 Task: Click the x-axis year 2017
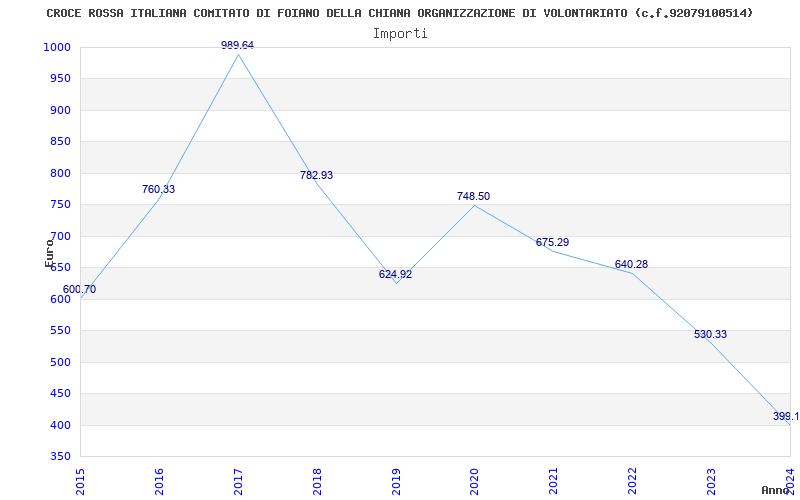pos(238,482)
